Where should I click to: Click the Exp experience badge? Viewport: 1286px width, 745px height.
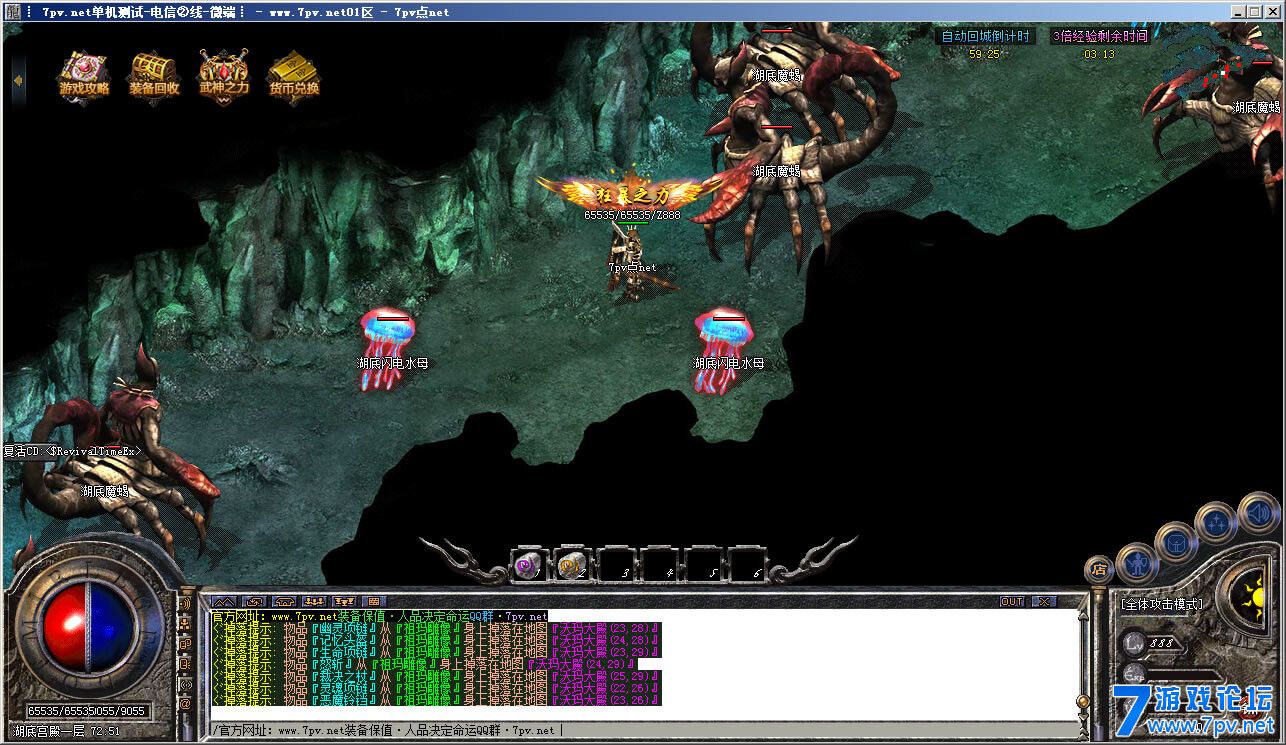(x=1133, y=674)
